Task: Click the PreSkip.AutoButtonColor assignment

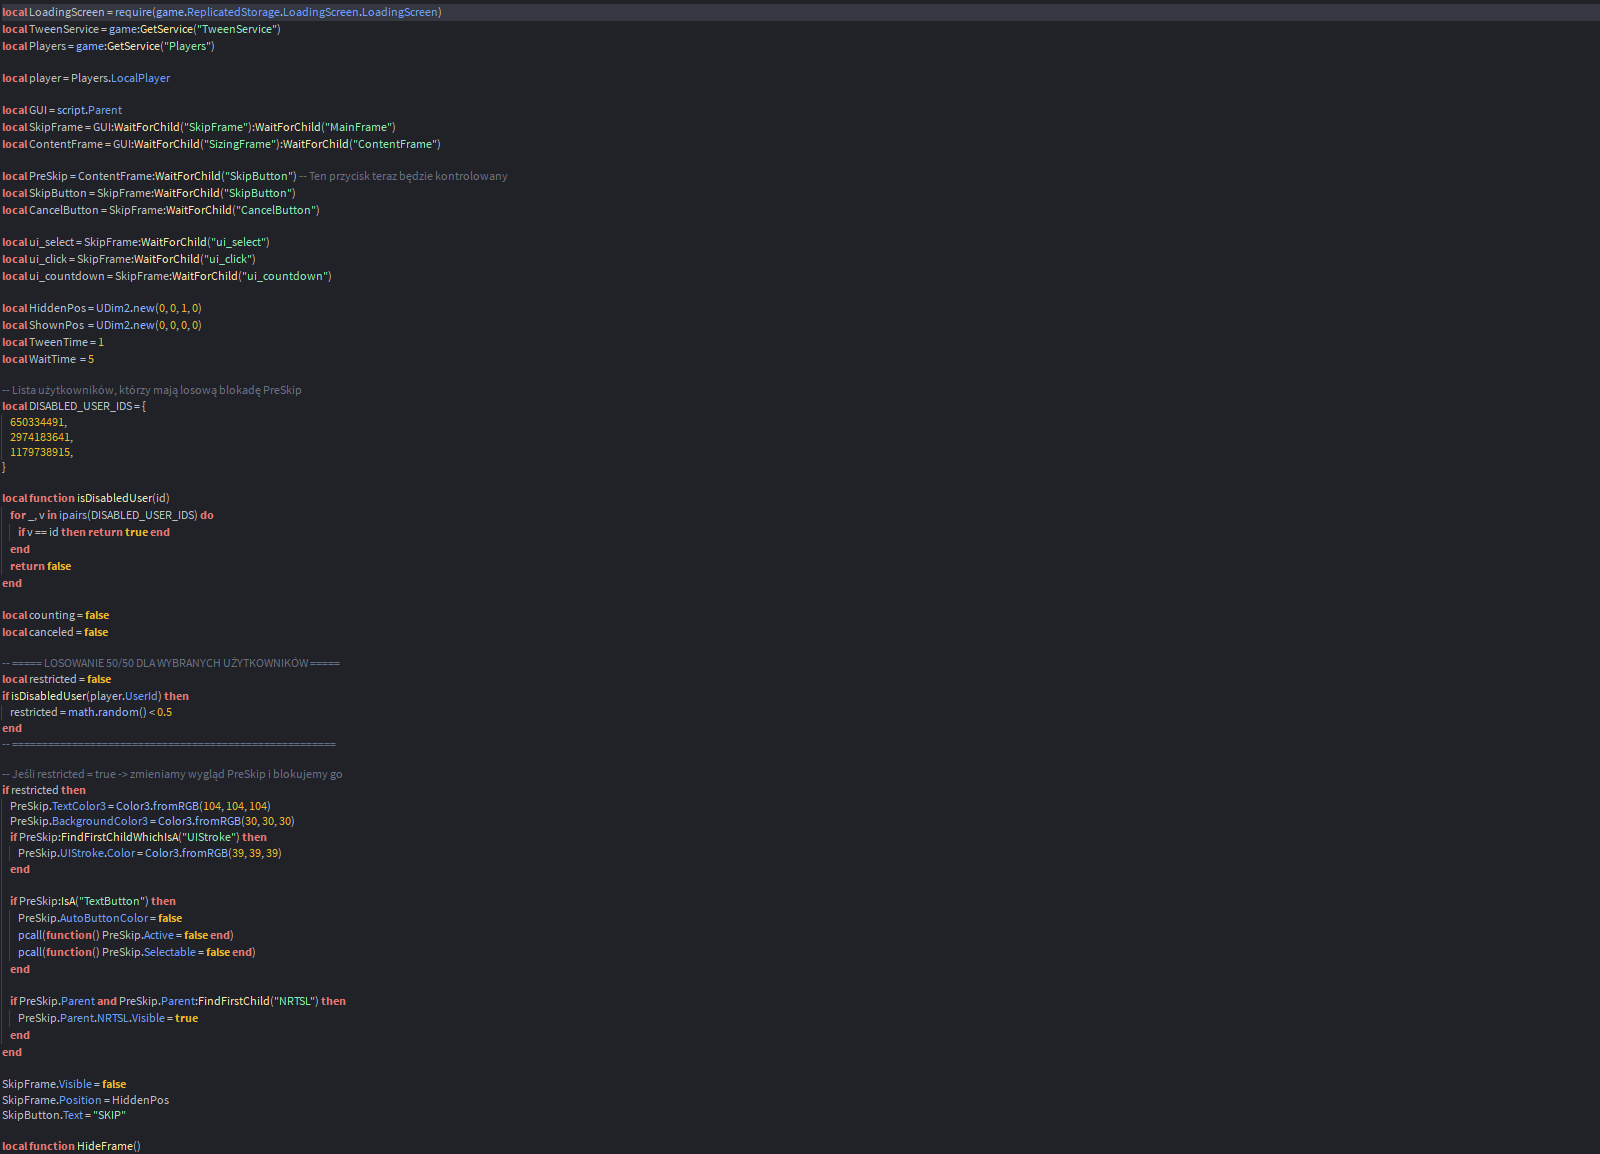Action: coord(100,918)
